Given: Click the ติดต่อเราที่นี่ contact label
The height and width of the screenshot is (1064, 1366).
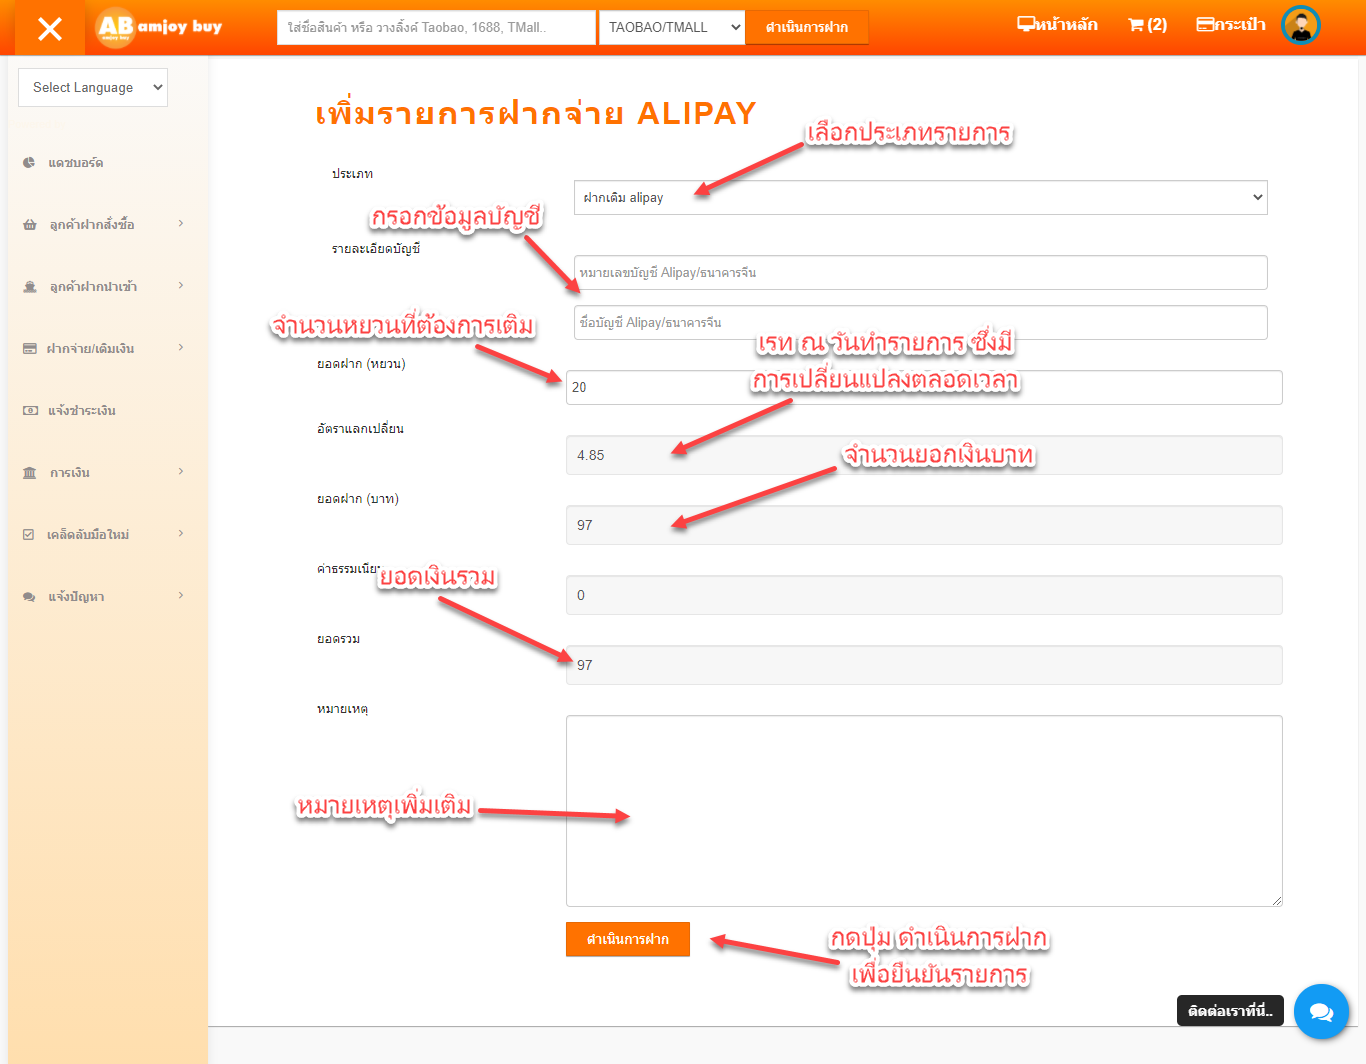Looking at the screenshot, I should pos(1230,1011).
